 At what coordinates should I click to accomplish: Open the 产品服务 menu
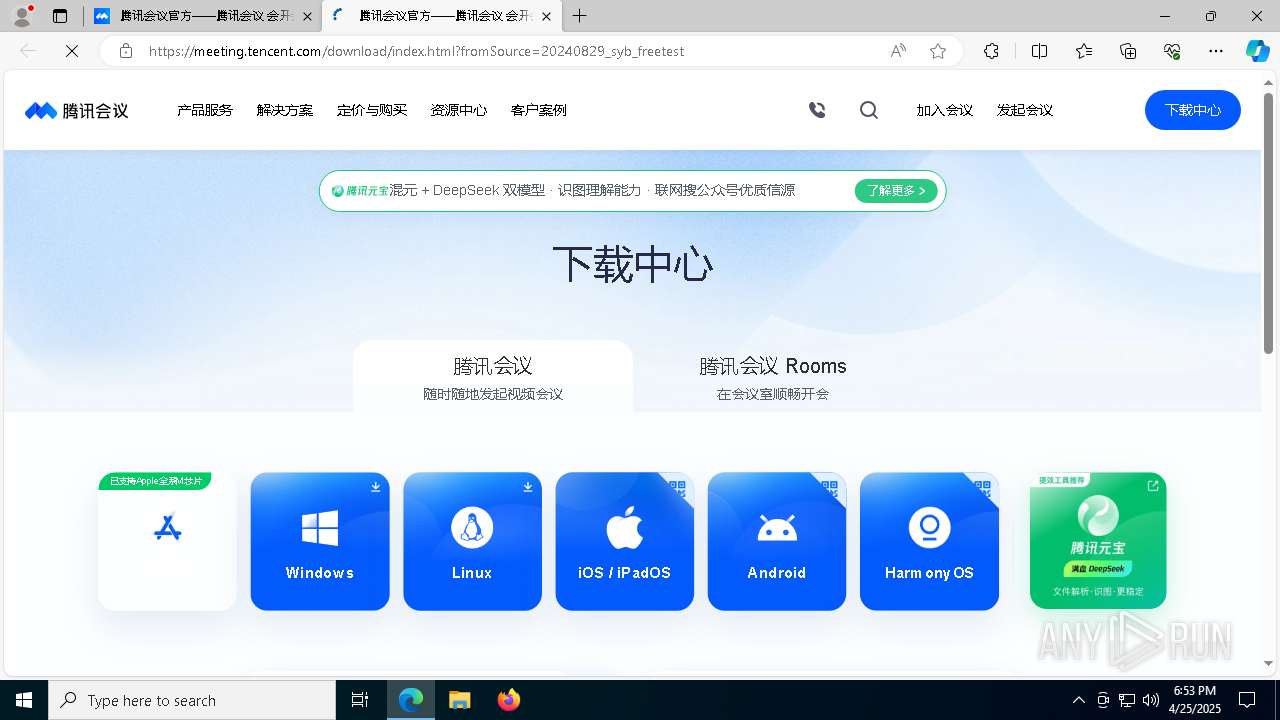point(205,110)
